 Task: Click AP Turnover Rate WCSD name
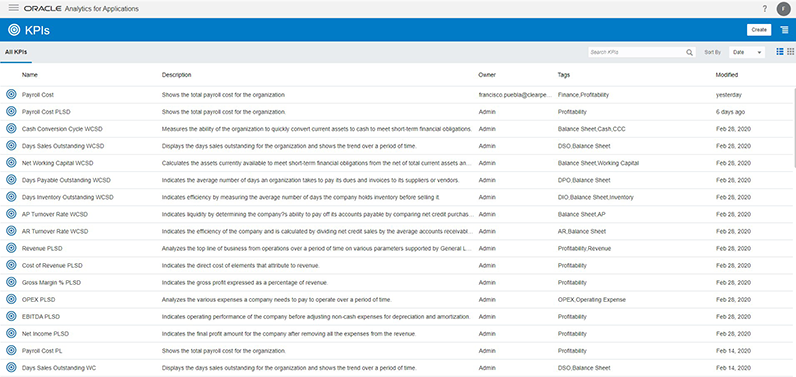(x=55, y=214)
